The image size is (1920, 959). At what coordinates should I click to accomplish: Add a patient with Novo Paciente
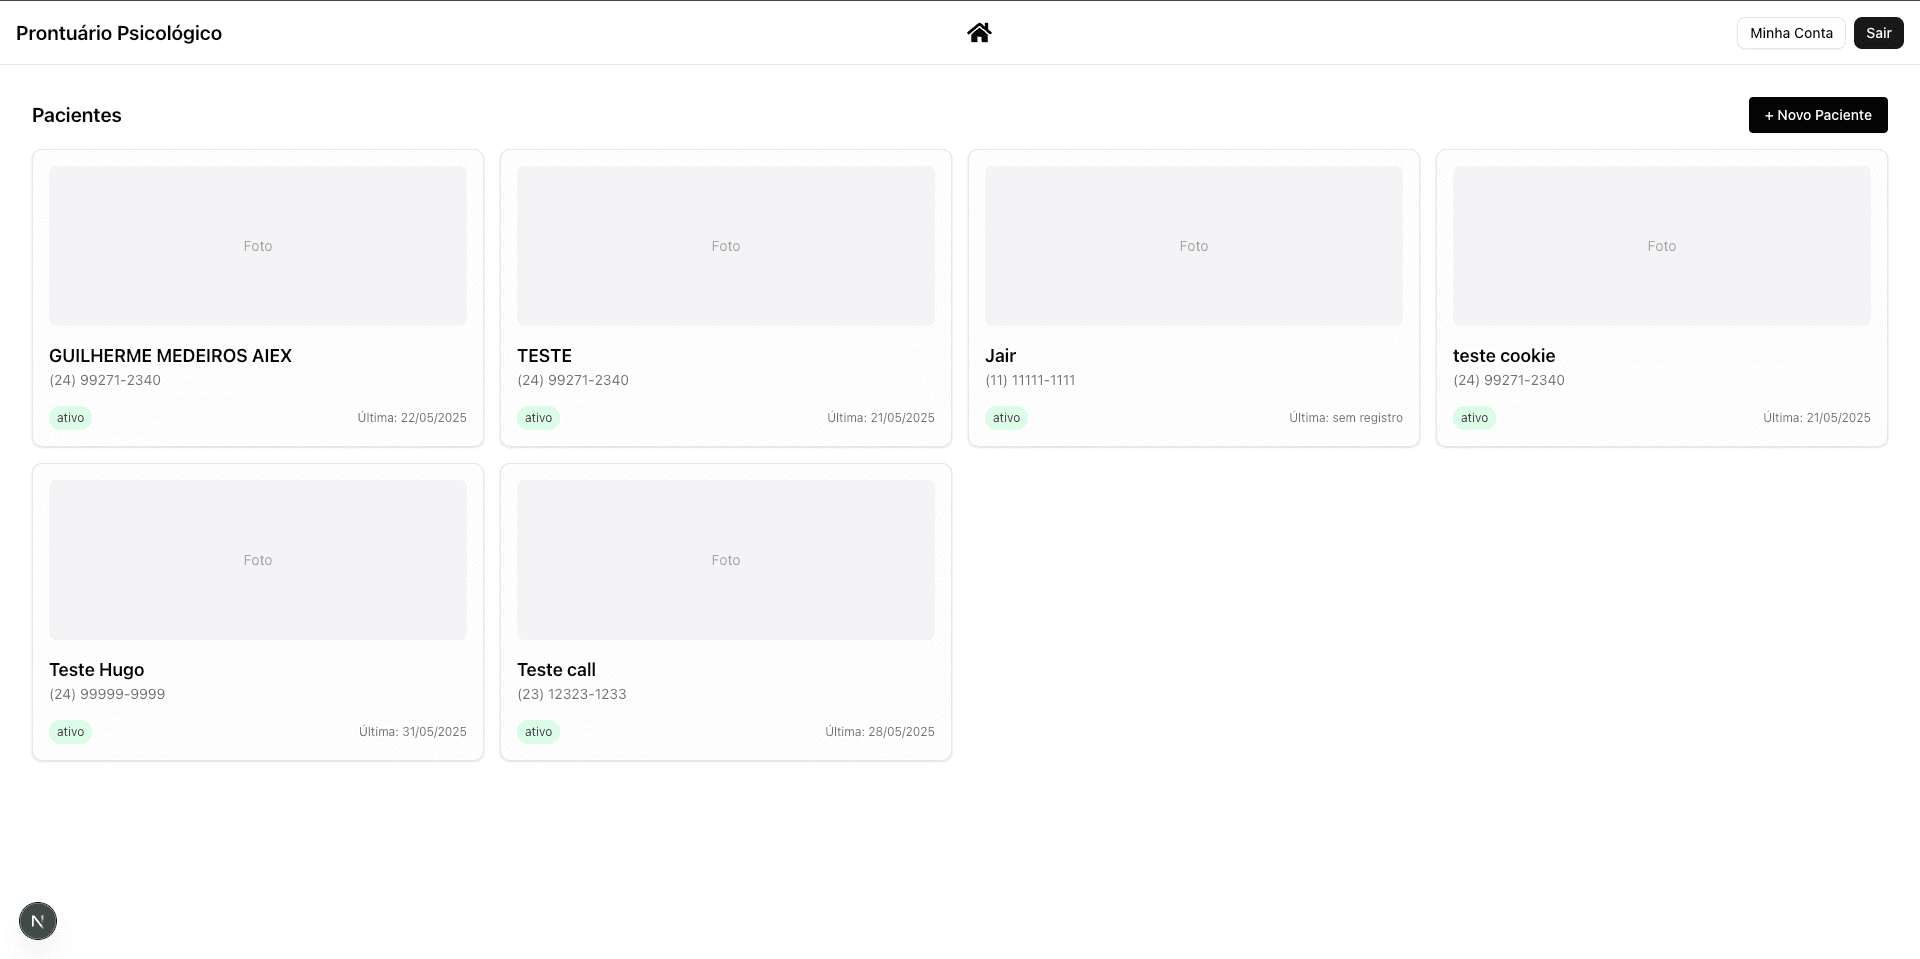(x=1817, y=115)
